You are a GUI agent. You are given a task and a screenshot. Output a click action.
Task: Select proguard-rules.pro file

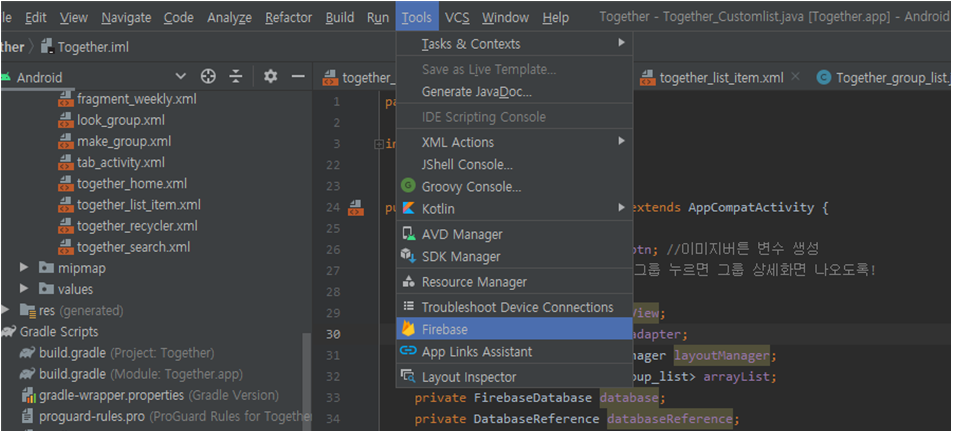[166, 417]
